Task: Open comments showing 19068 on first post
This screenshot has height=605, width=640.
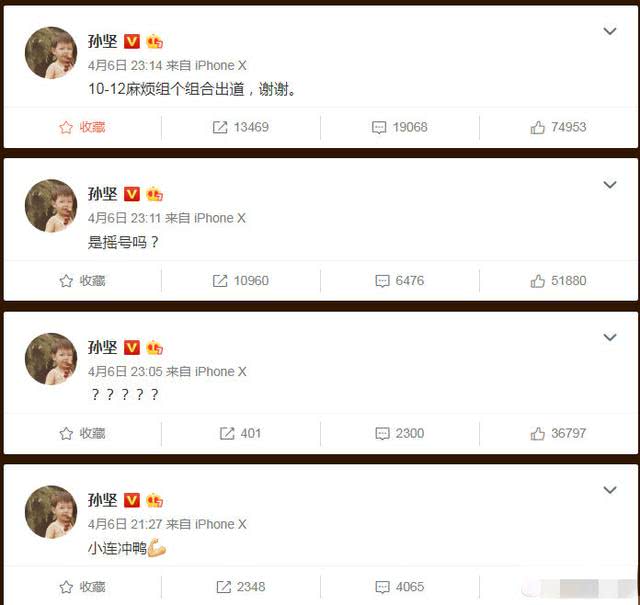Action: tap(400, 127)
